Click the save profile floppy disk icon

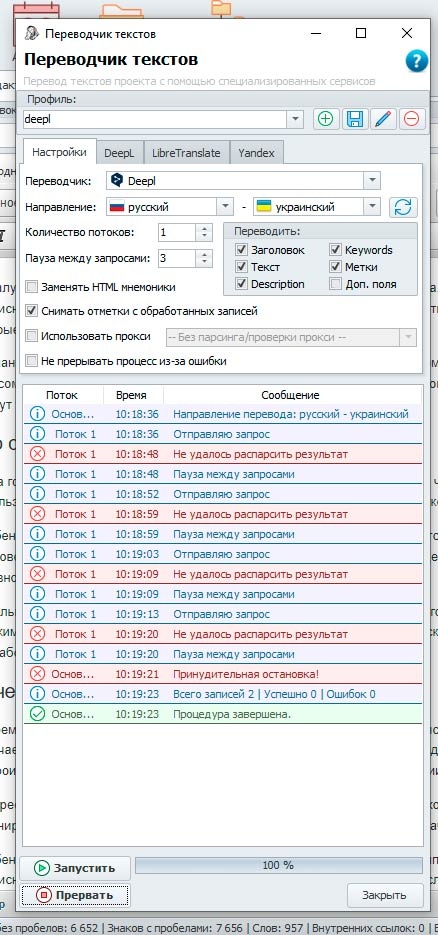(x=355, y=119)
